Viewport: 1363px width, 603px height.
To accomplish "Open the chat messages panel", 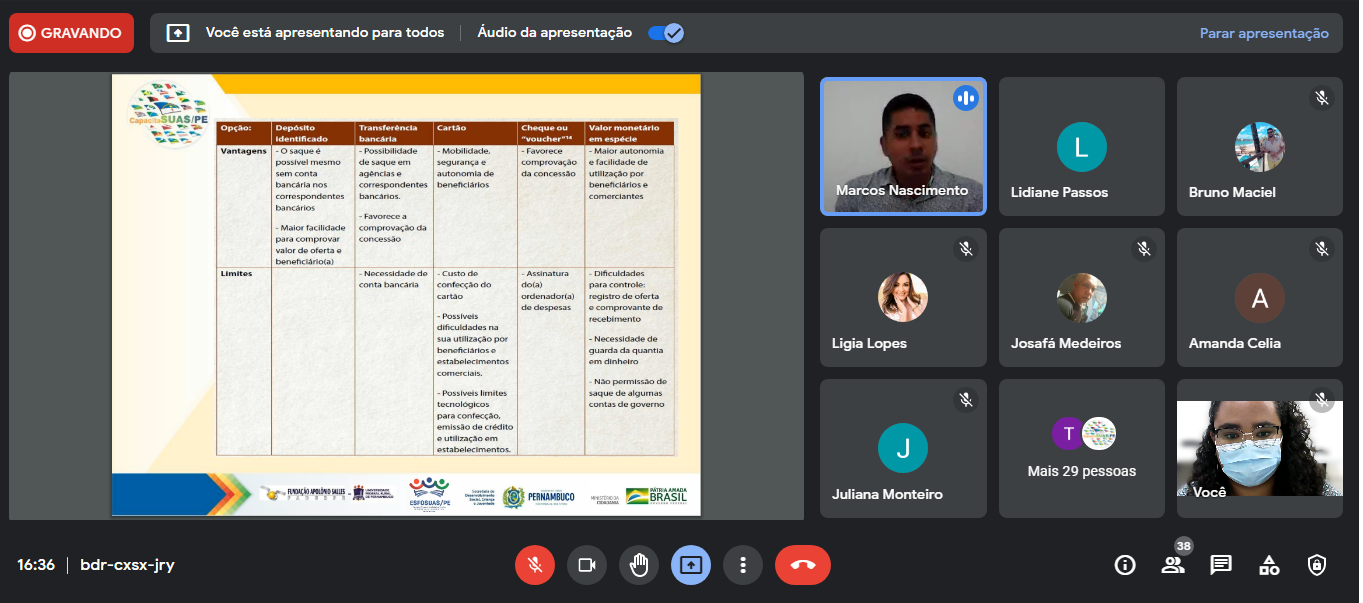I will pos(1221,565).
